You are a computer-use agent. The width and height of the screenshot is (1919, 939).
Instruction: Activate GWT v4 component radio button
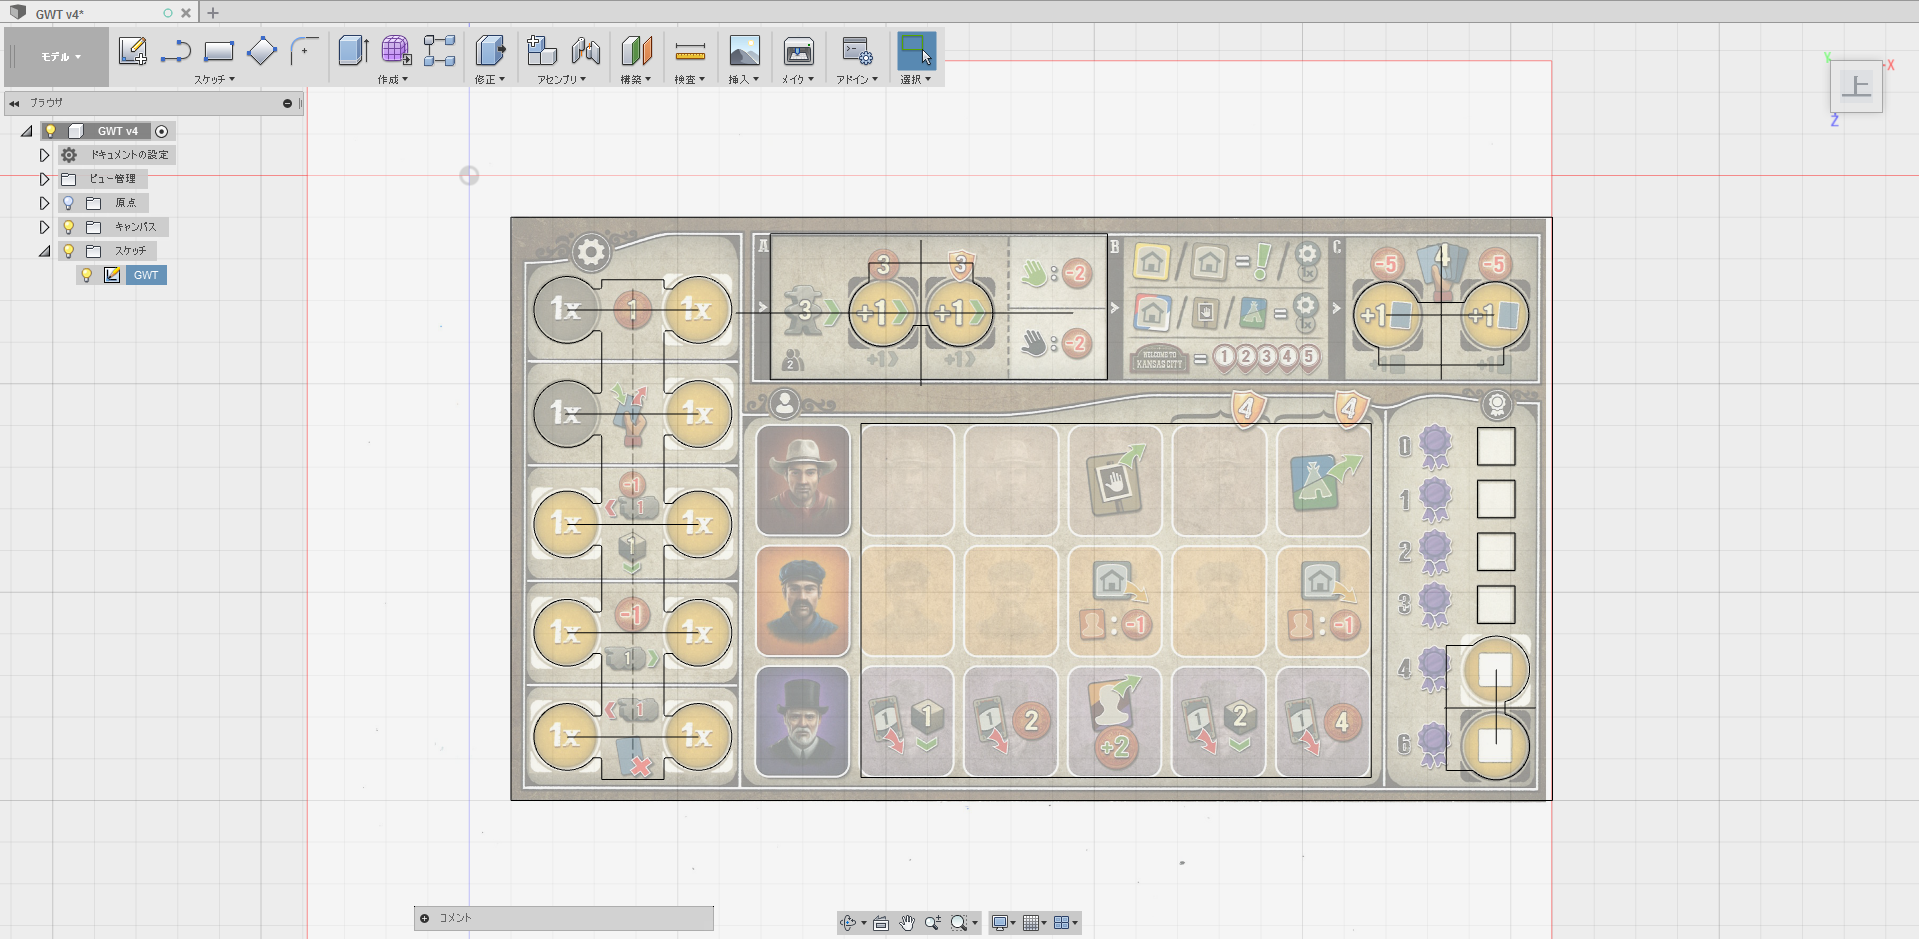tap(162, 131)
